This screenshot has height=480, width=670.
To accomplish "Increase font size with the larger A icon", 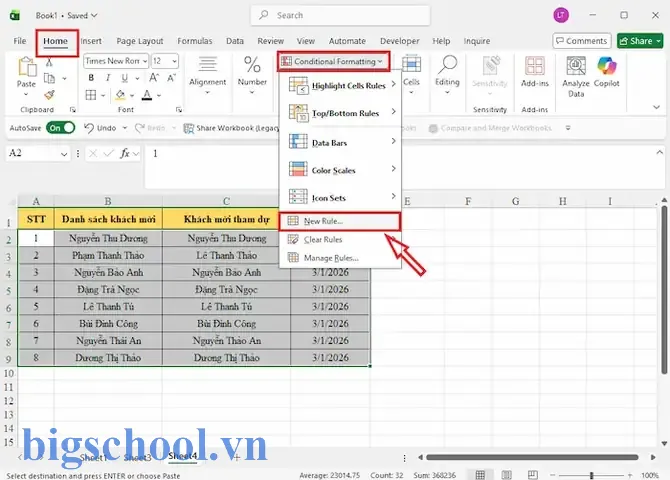I will (x=154, y=78).
